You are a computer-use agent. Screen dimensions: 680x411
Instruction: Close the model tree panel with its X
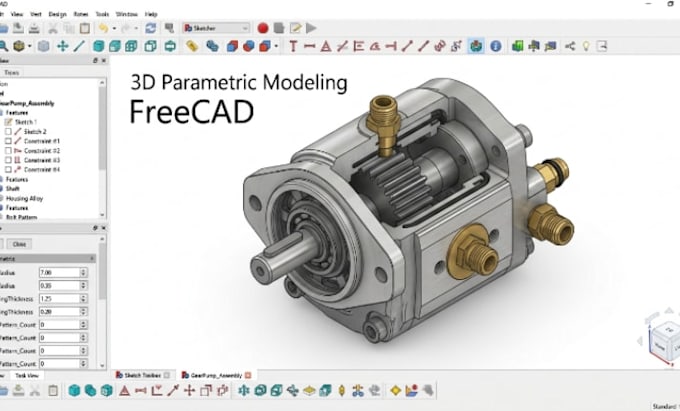pyautogui.click(x=104, y=61)
